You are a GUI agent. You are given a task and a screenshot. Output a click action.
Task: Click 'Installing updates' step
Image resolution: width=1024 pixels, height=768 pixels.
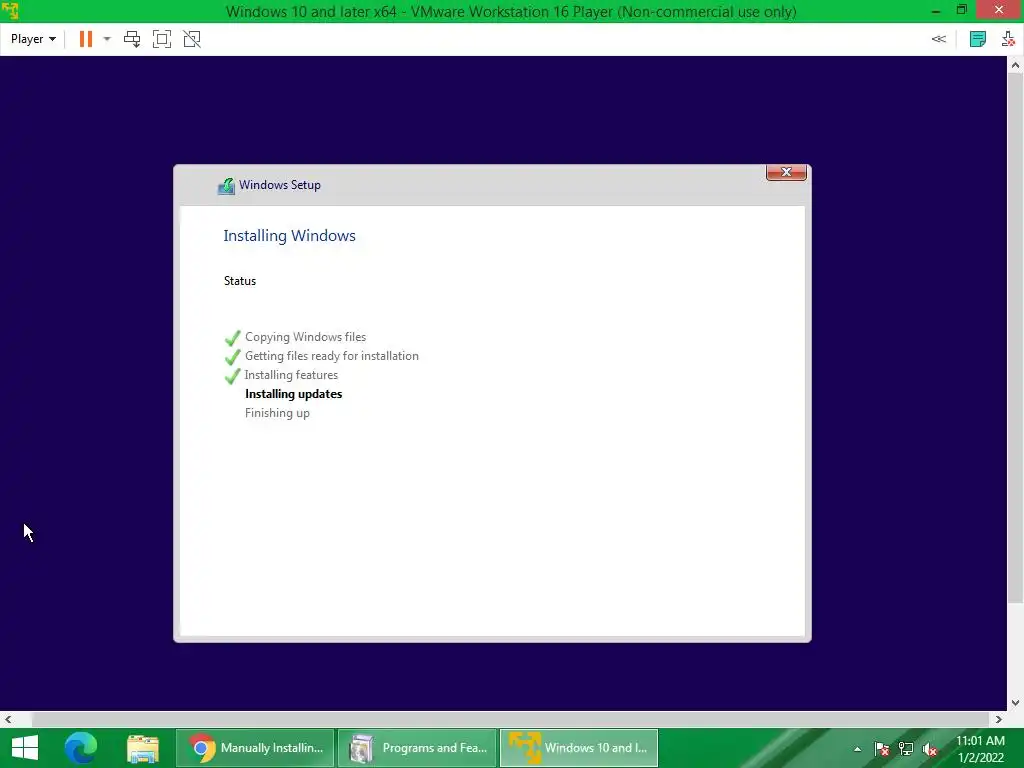[293, 394]
